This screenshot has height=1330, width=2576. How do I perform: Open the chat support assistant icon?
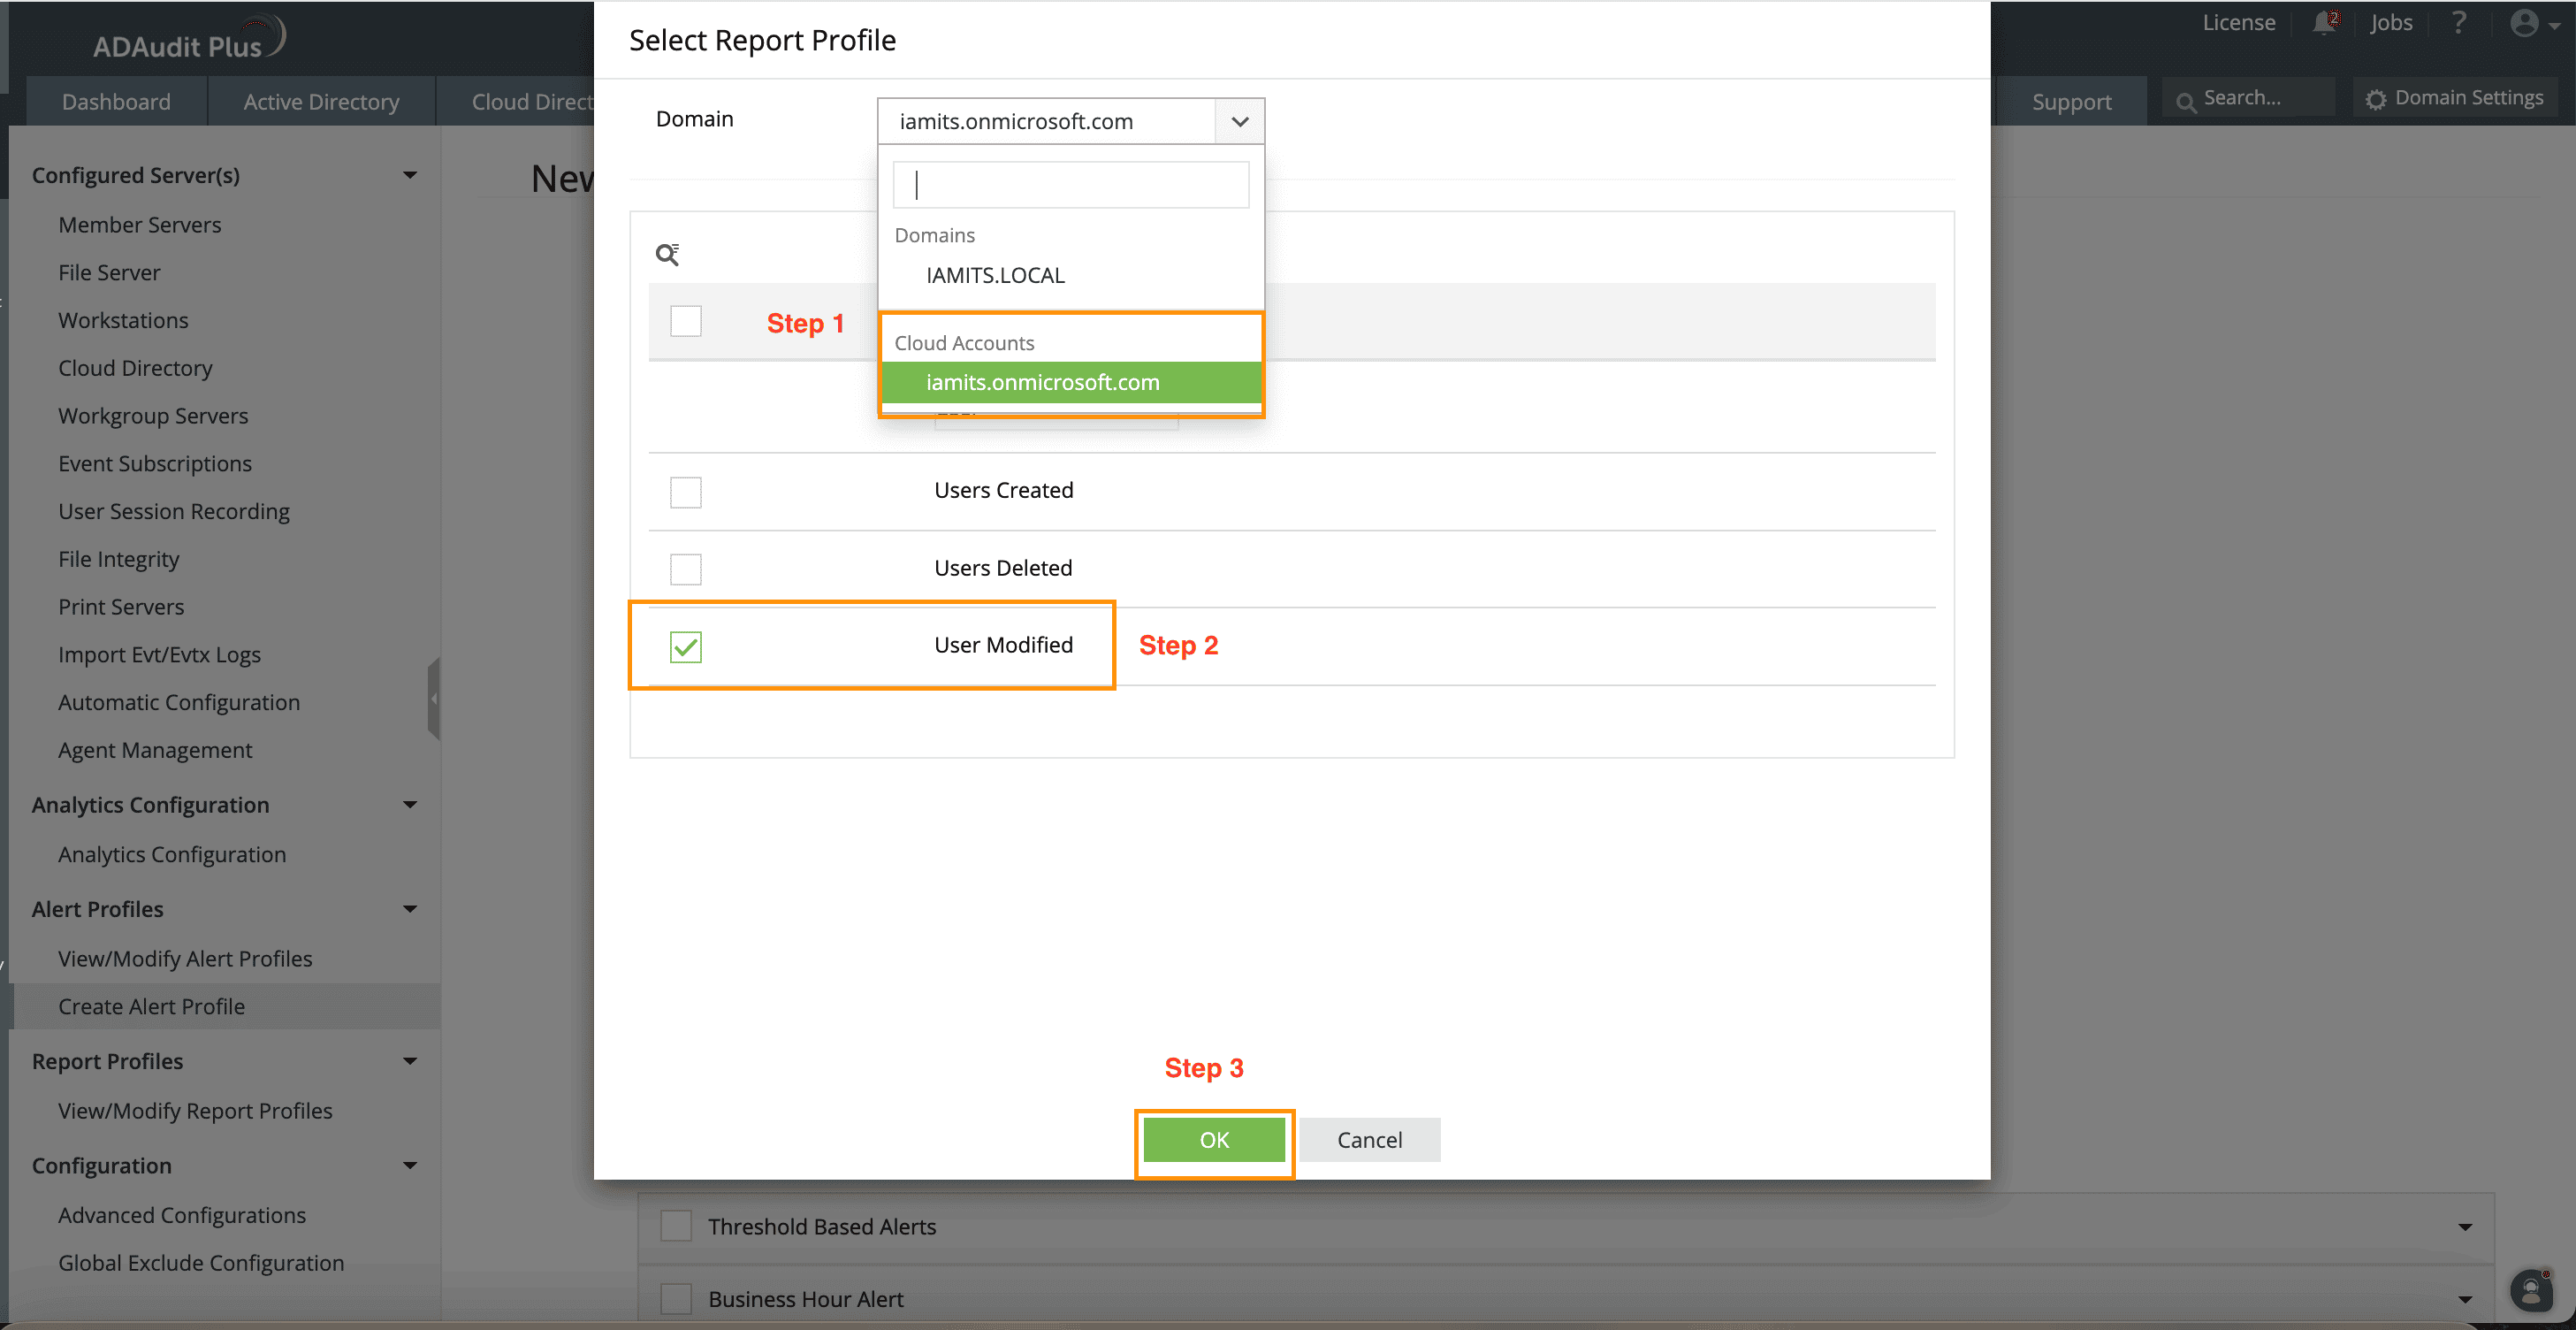click(2531, 1291)
